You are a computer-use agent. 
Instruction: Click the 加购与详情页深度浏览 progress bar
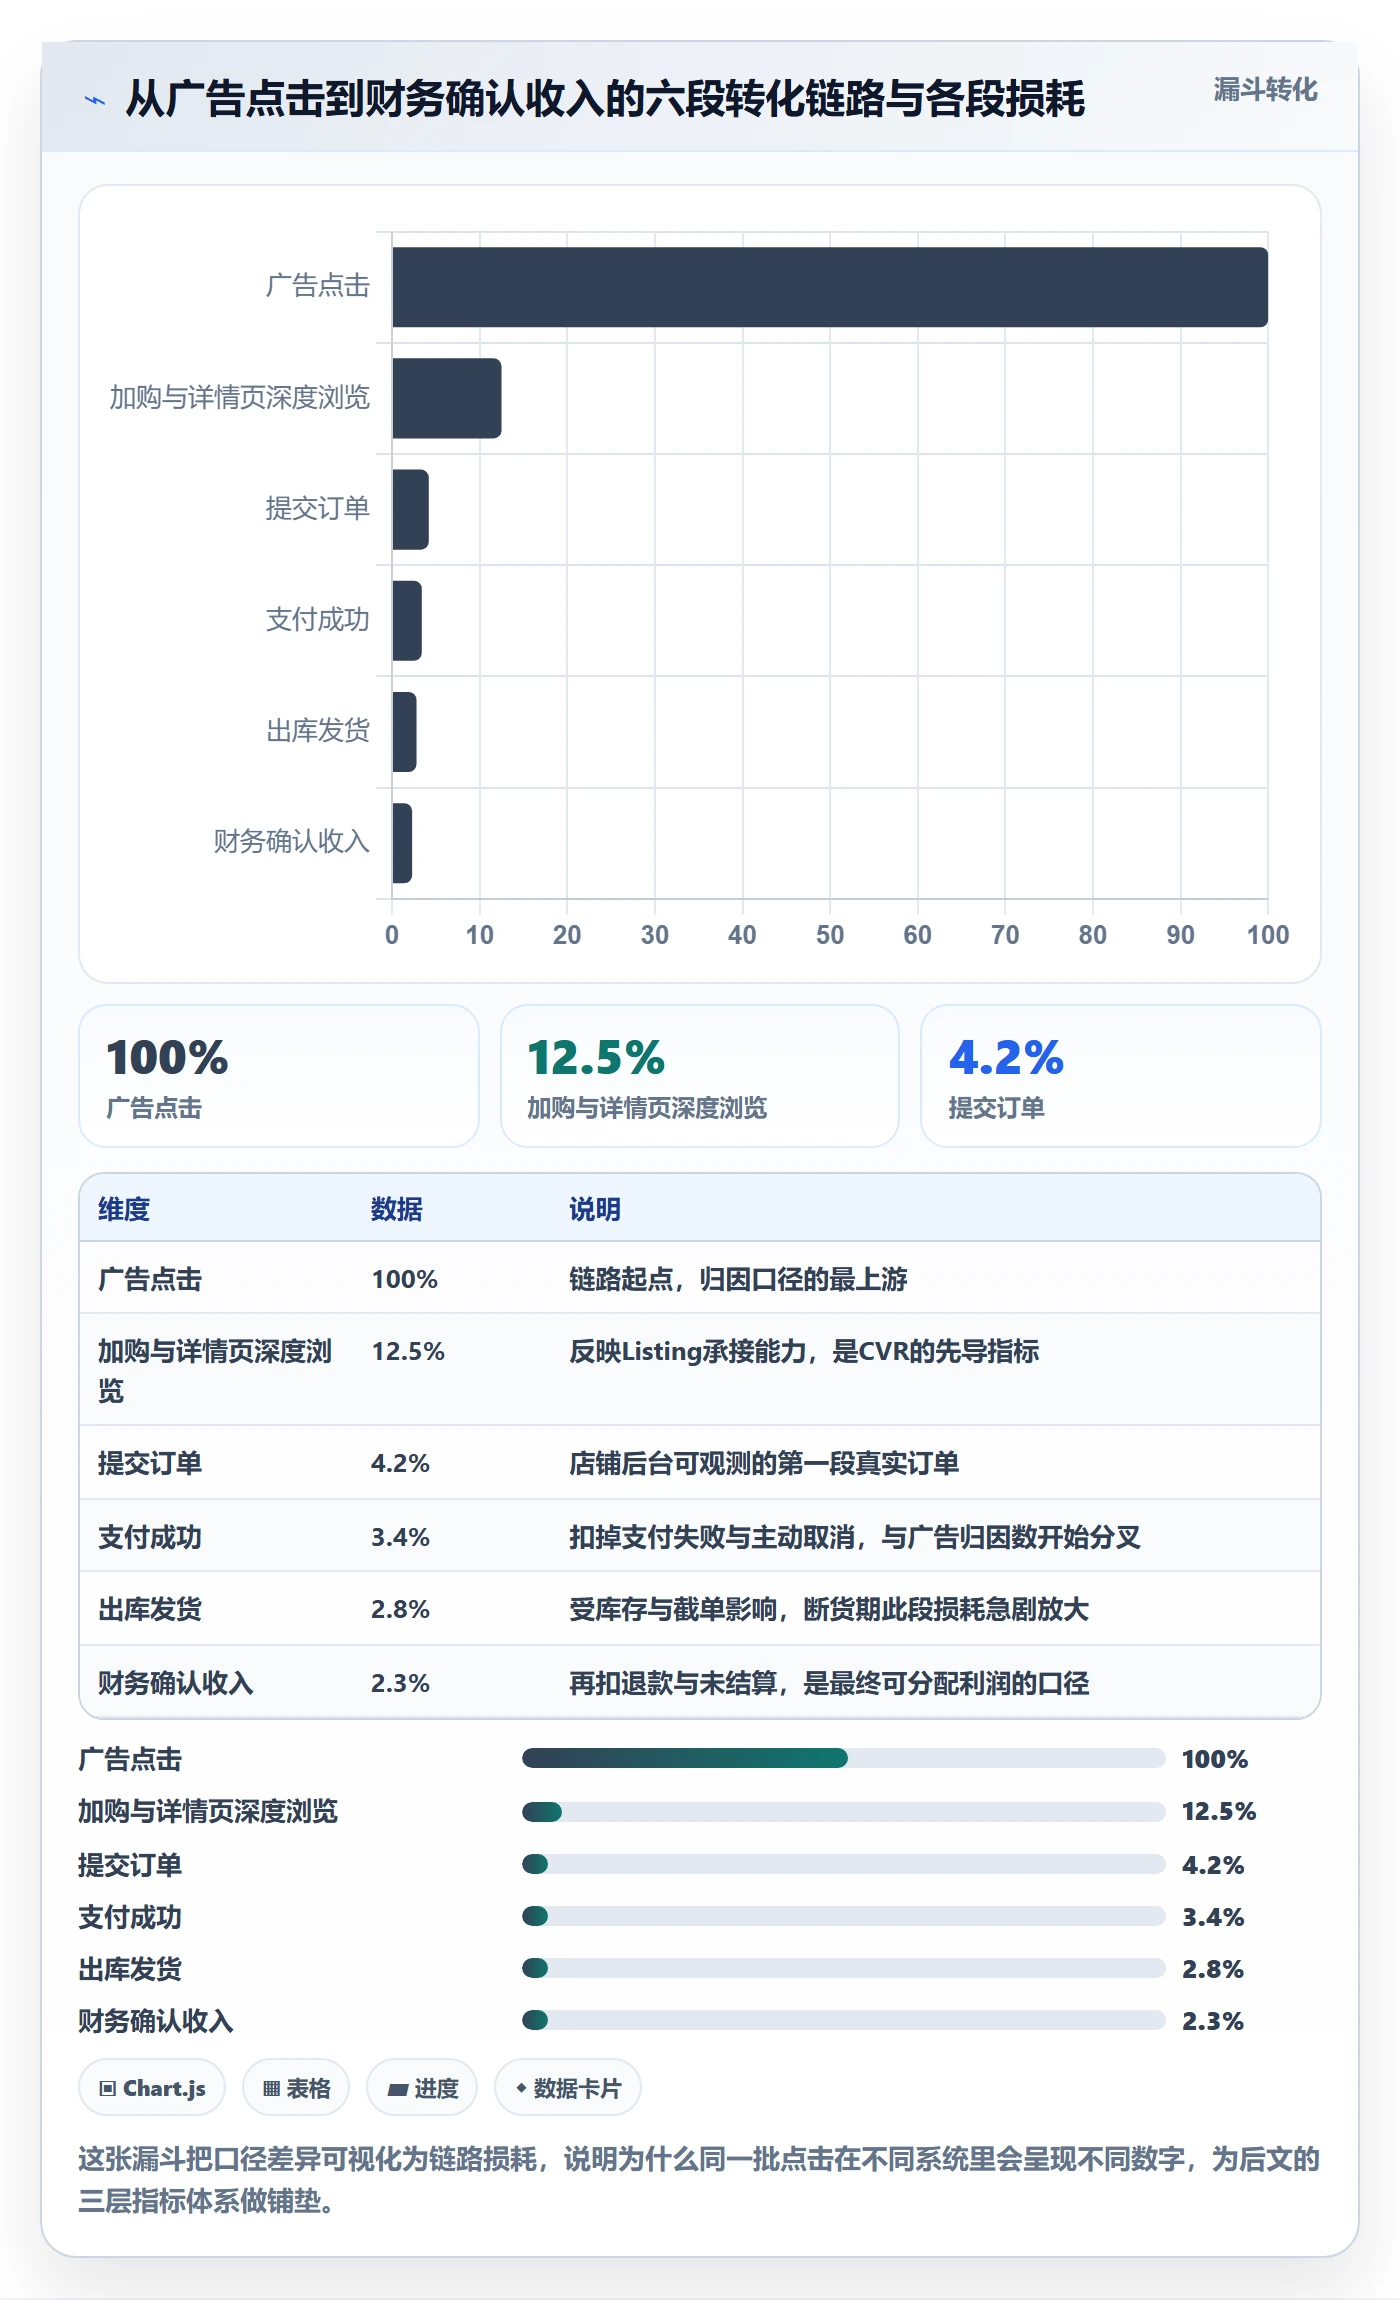844,1811
